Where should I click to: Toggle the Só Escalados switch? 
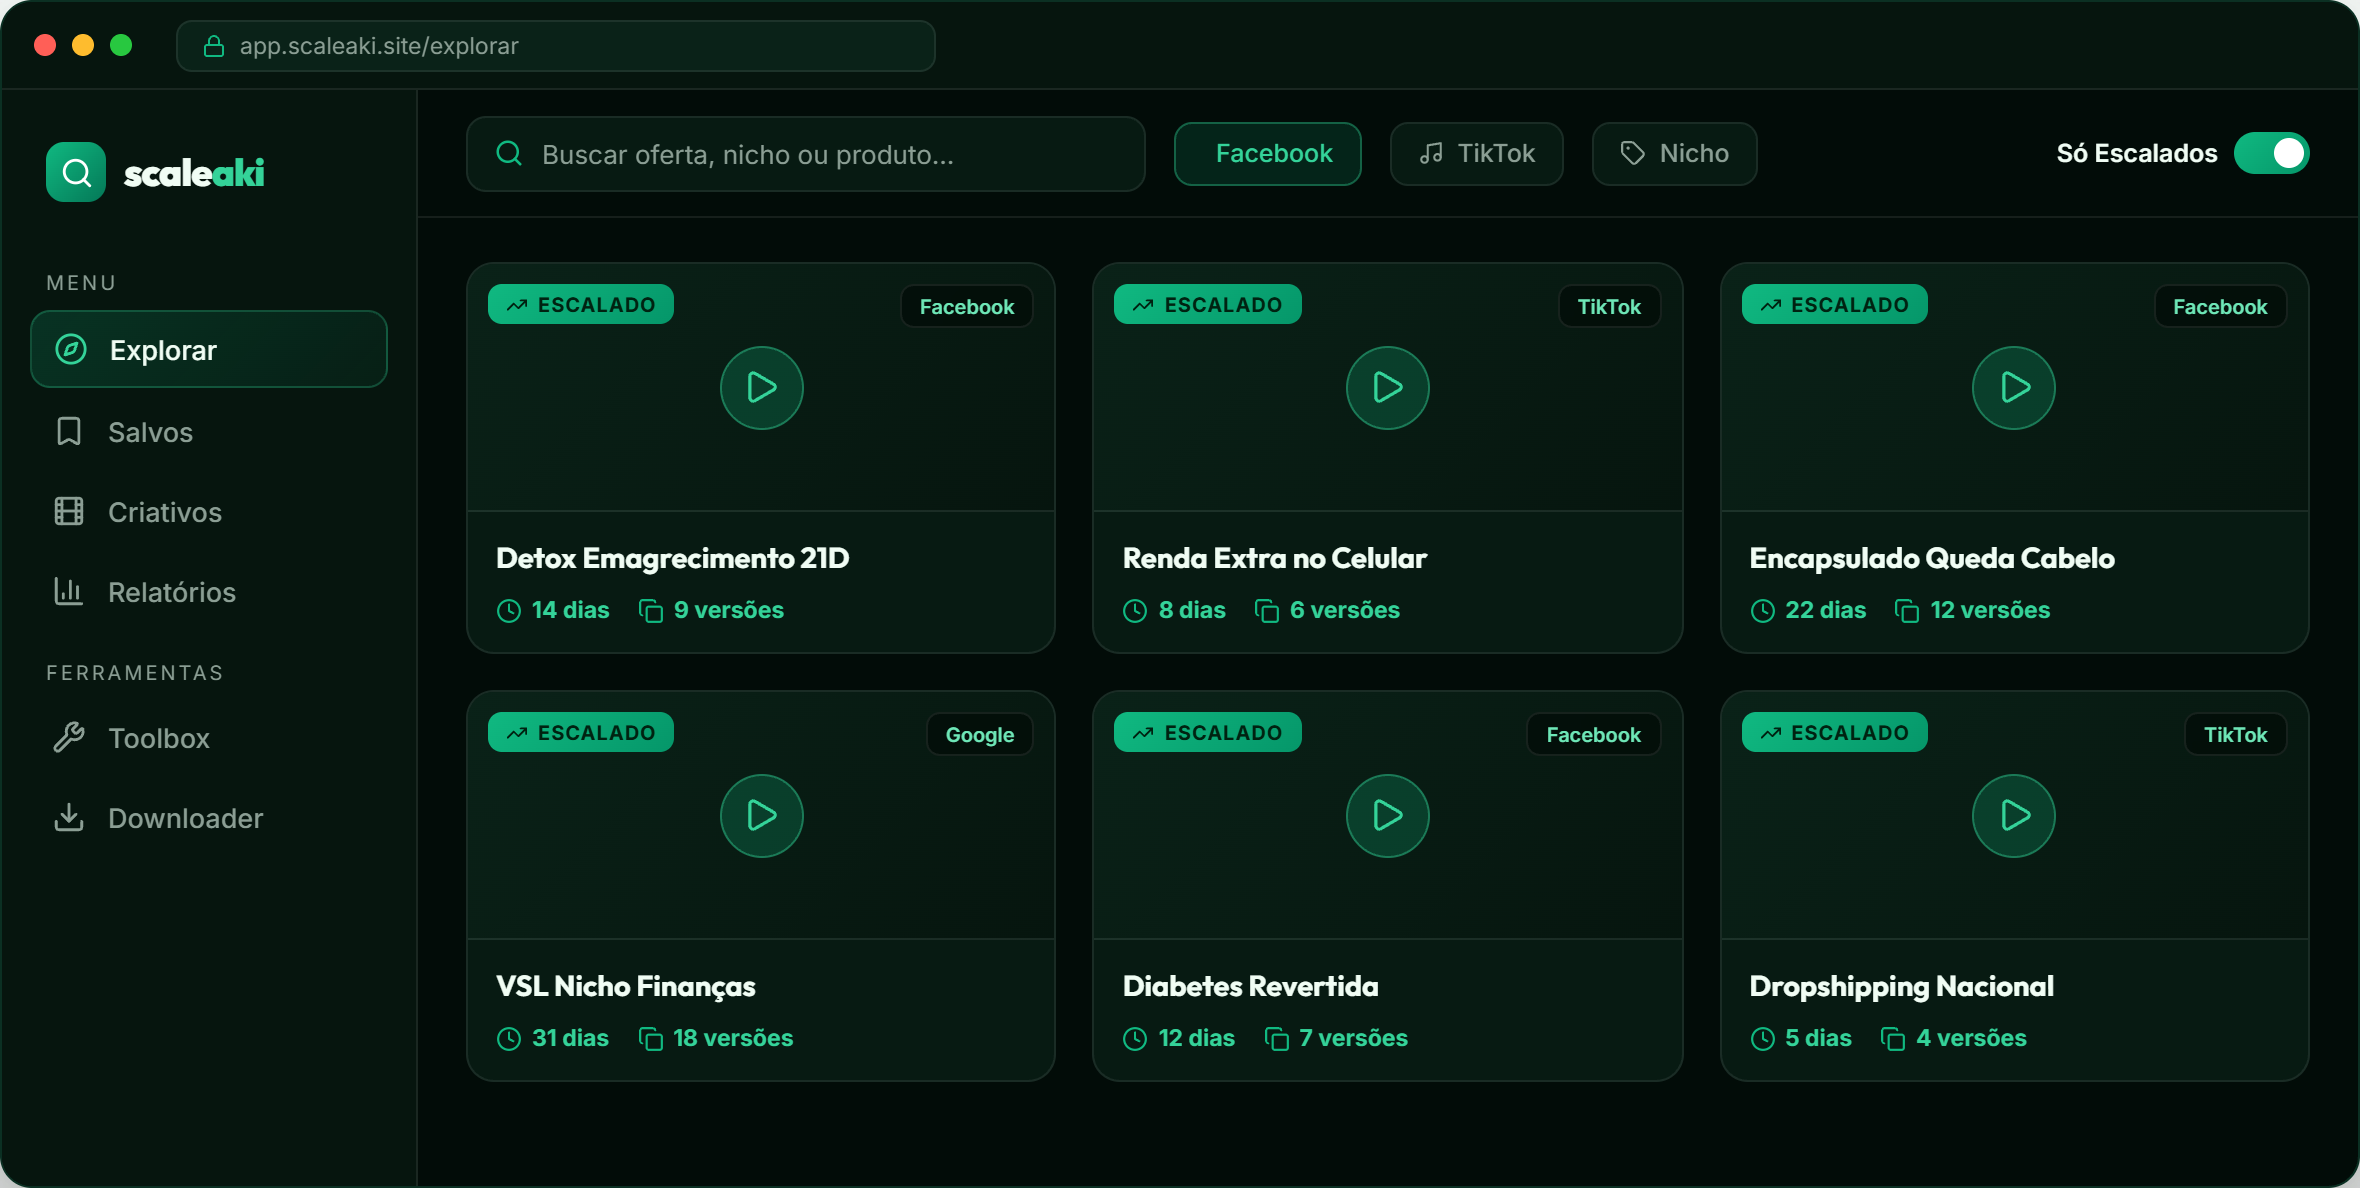[x=2272, y=153]
